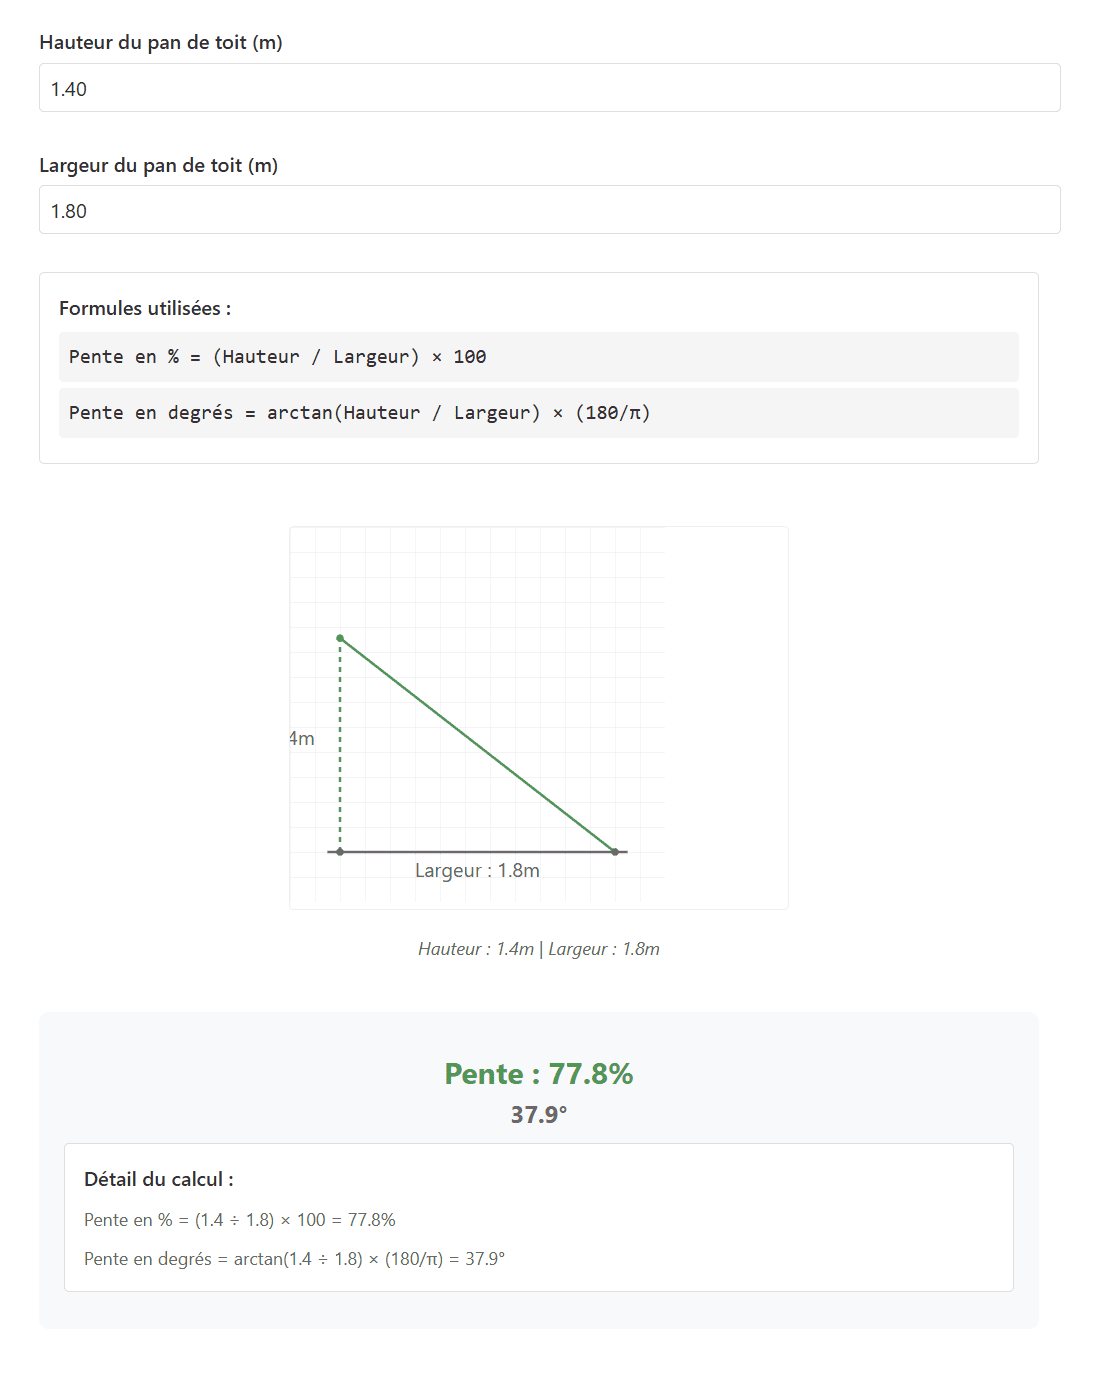Click the green triangle hypotenuse in the diagram
Image resolution: width=1095 pixels, height=1382 pixels.
(477, 742)
